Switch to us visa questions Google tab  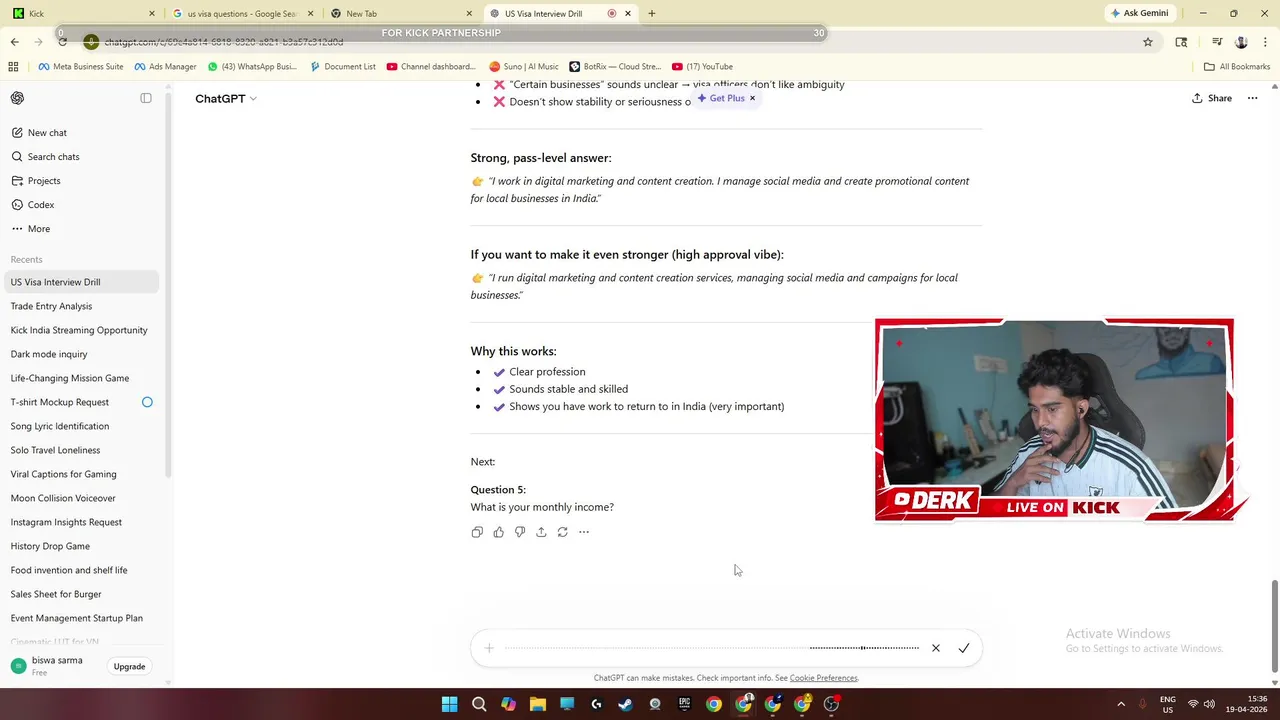coord(243,14)
